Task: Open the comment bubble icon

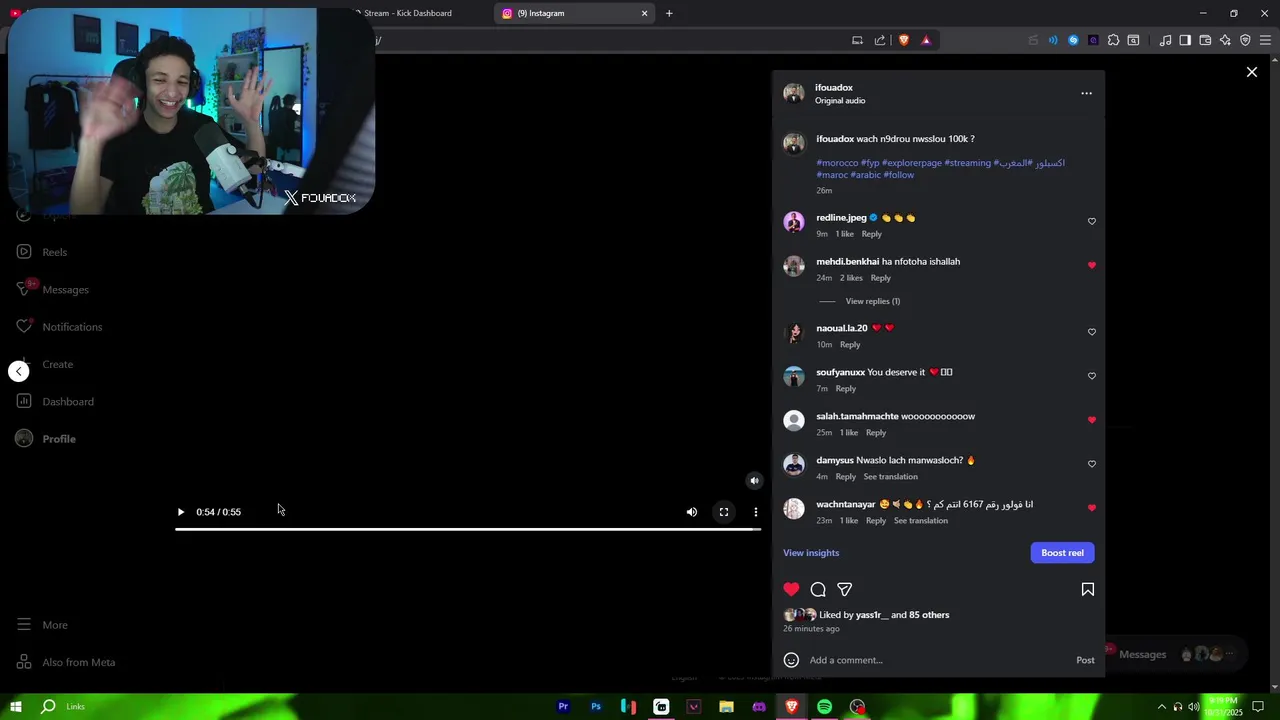Action: (x=818, y=589)
